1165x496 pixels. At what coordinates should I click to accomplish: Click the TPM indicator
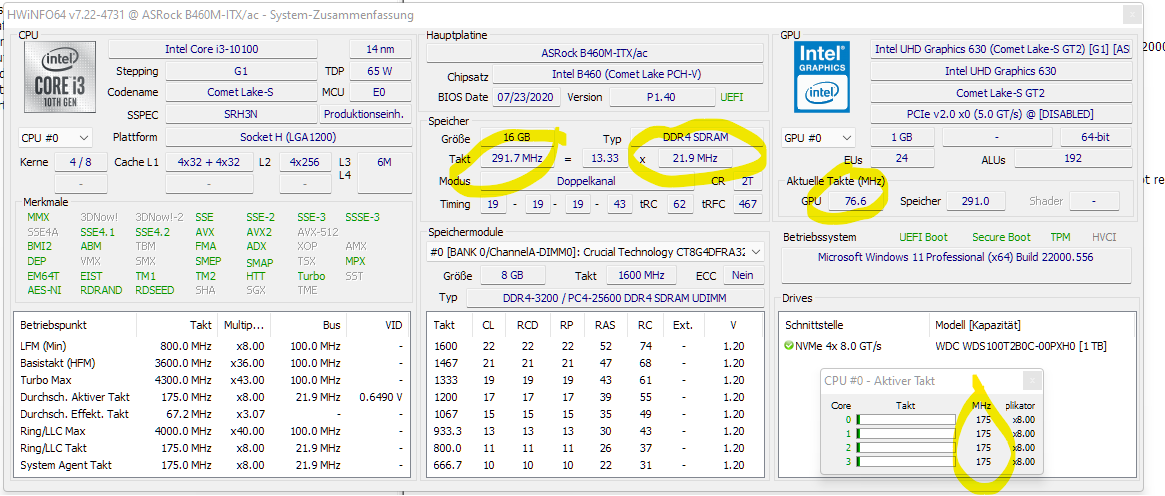pyautogui.click(x=1061, y=238)
